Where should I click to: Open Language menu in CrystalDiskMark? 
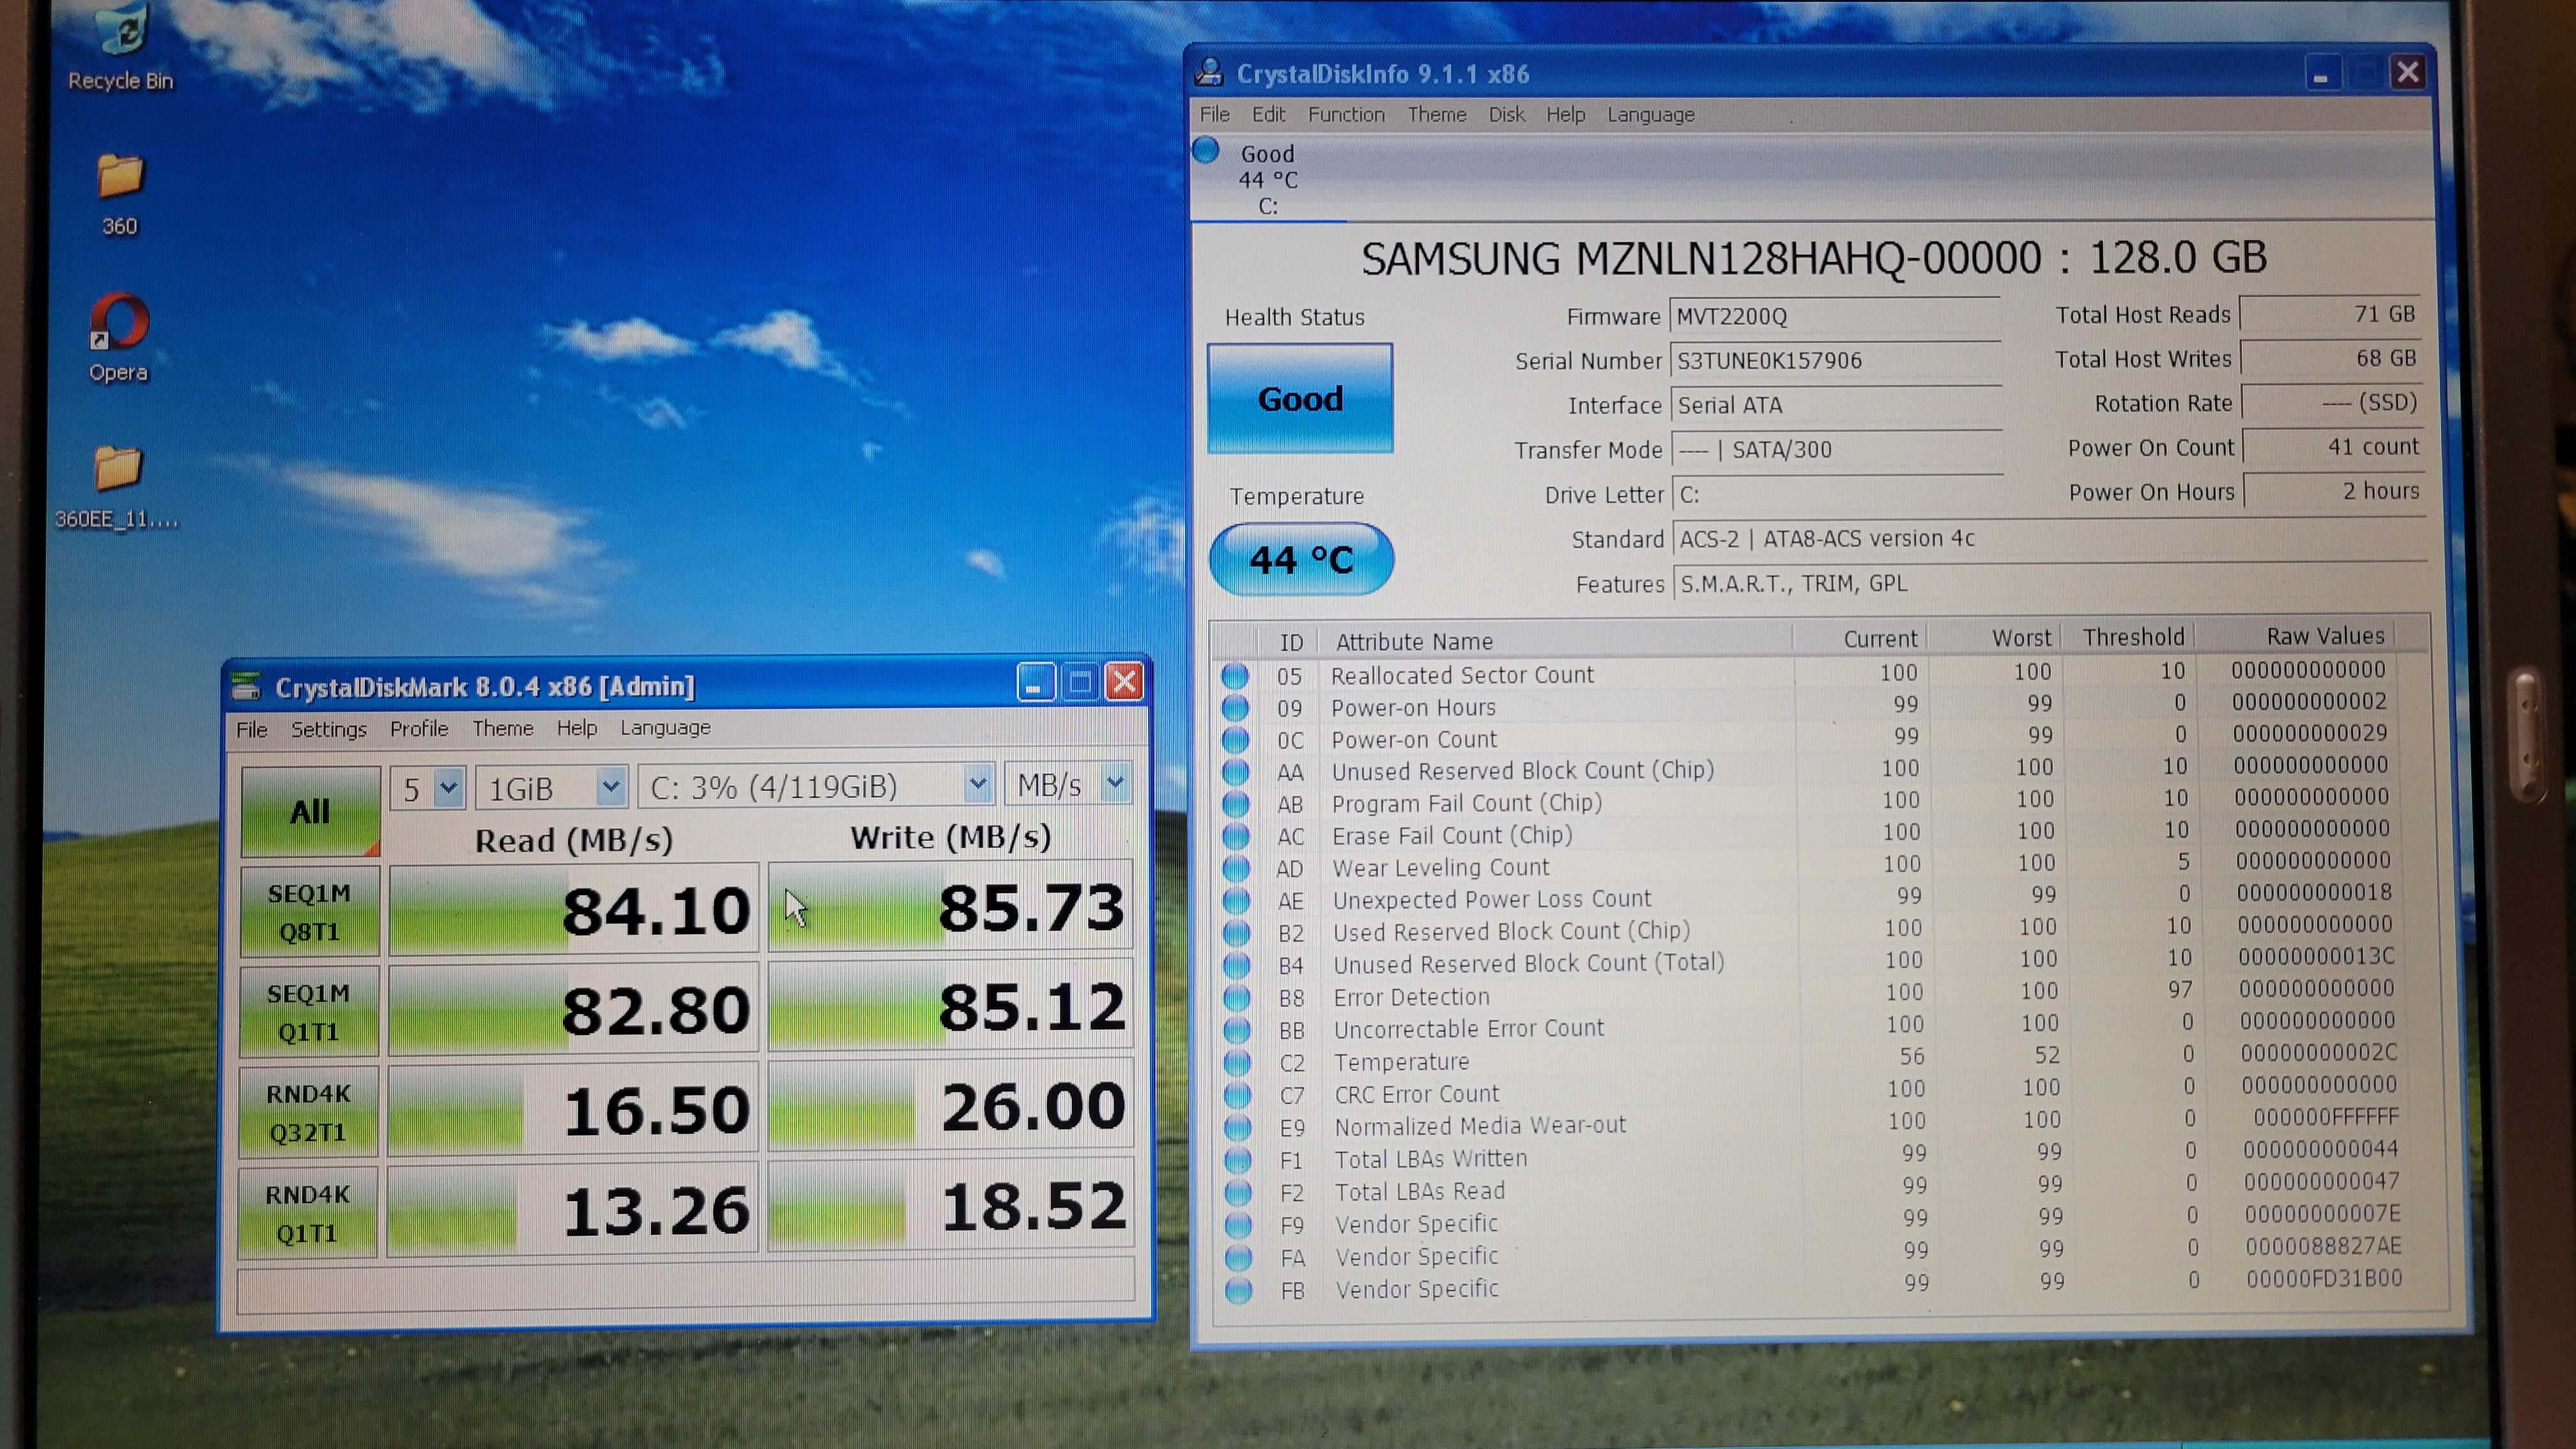665,727
